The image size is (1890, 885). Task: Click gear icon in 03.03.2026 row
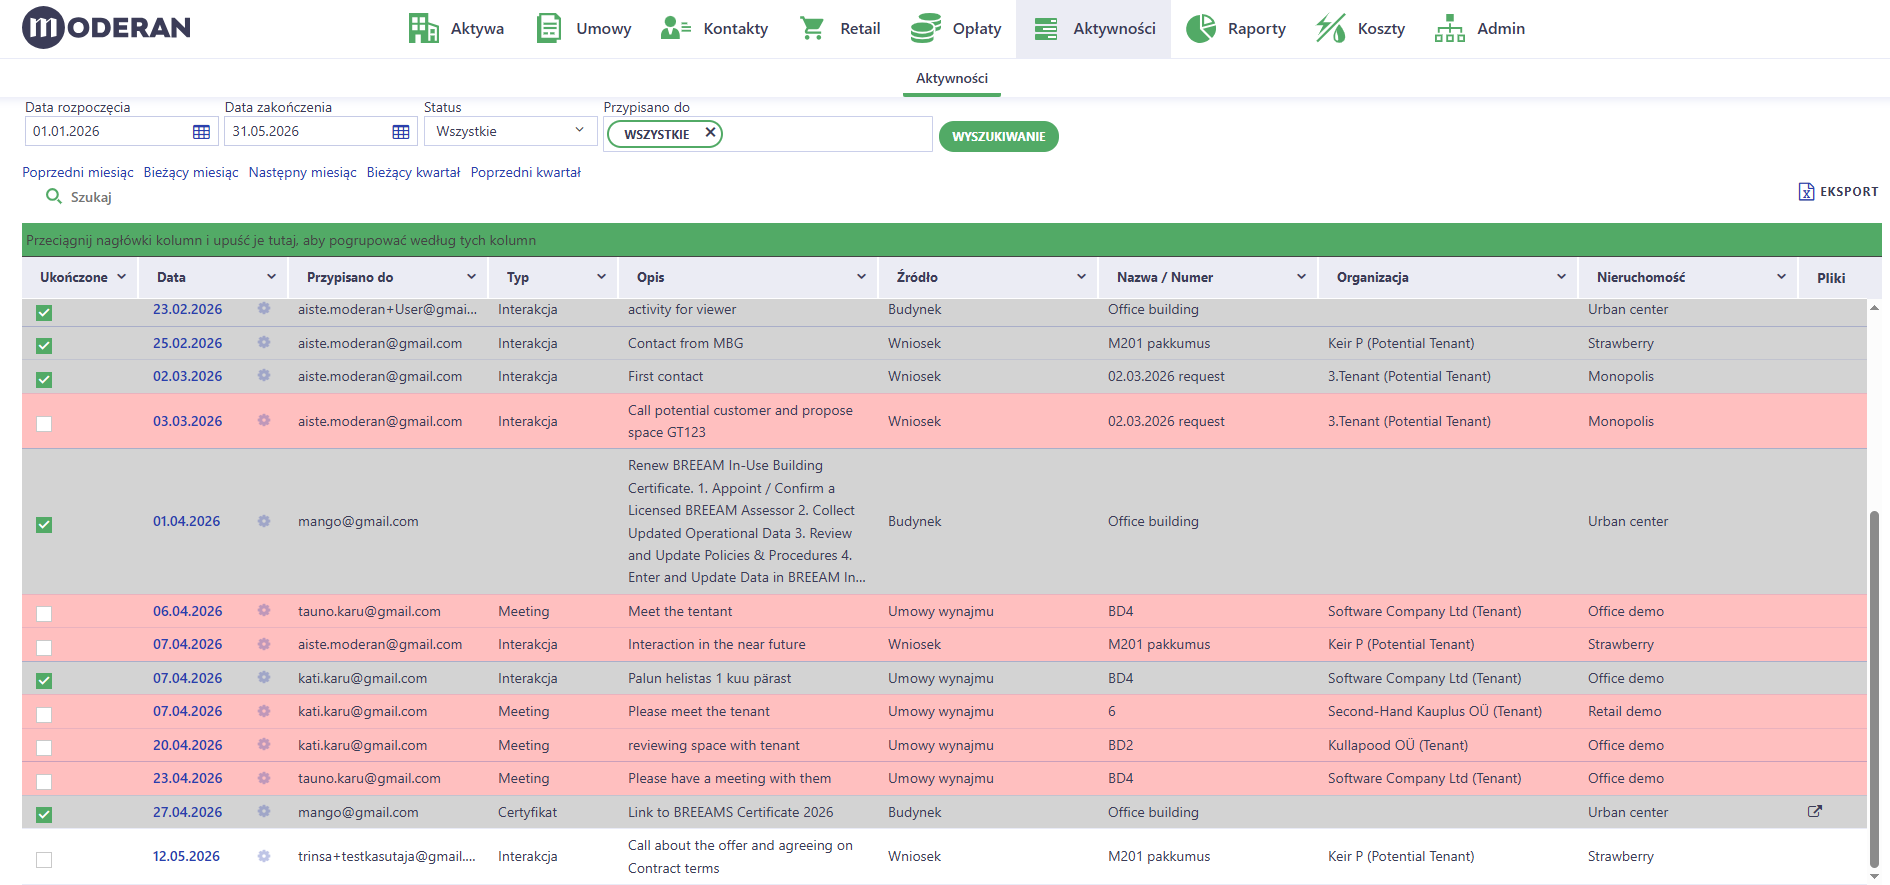(x=264, y=420)
